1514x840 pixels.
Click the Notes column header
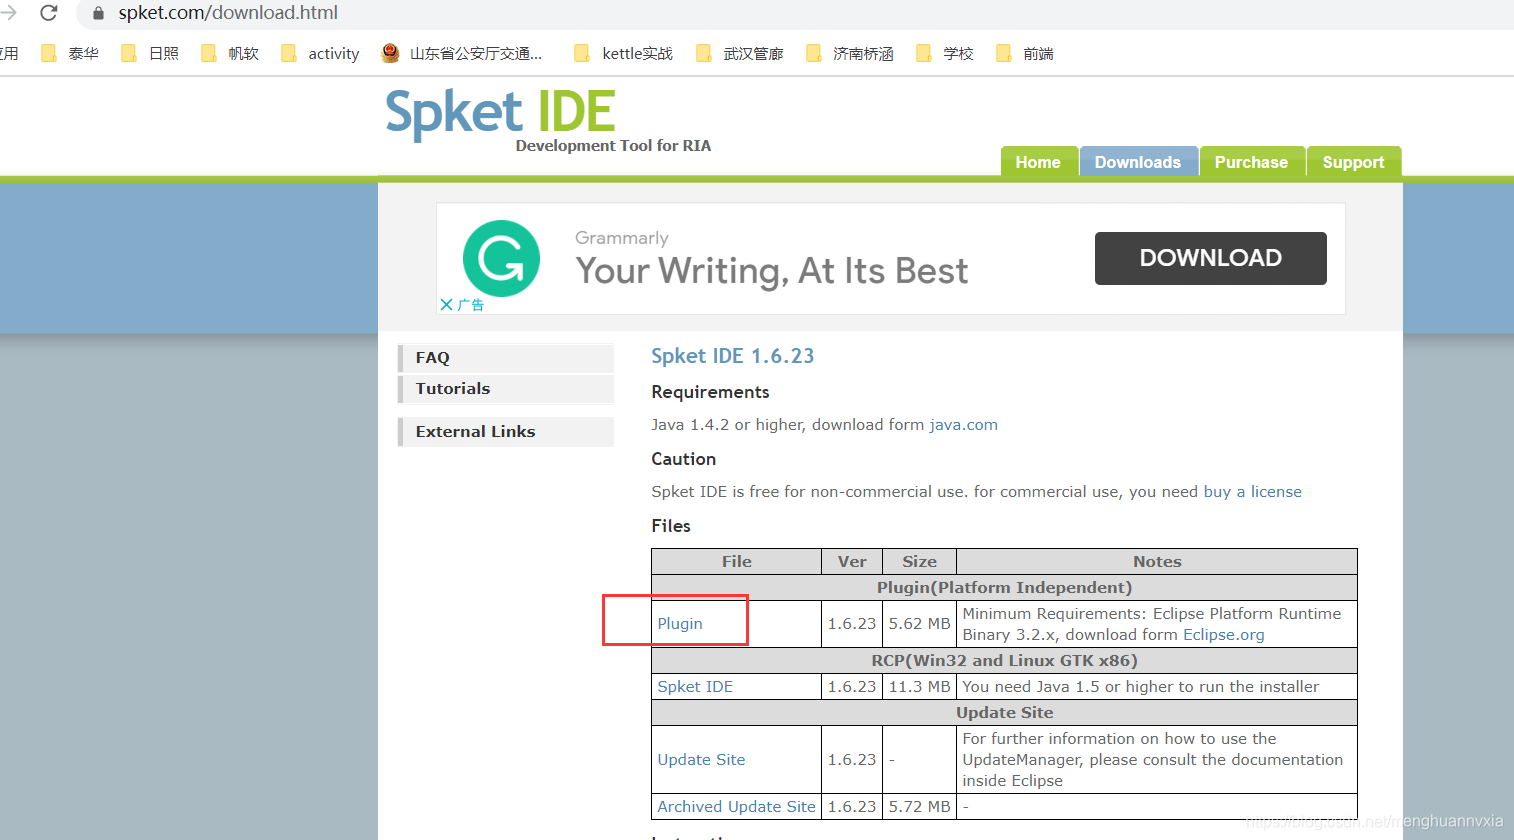coord(1157,561)
